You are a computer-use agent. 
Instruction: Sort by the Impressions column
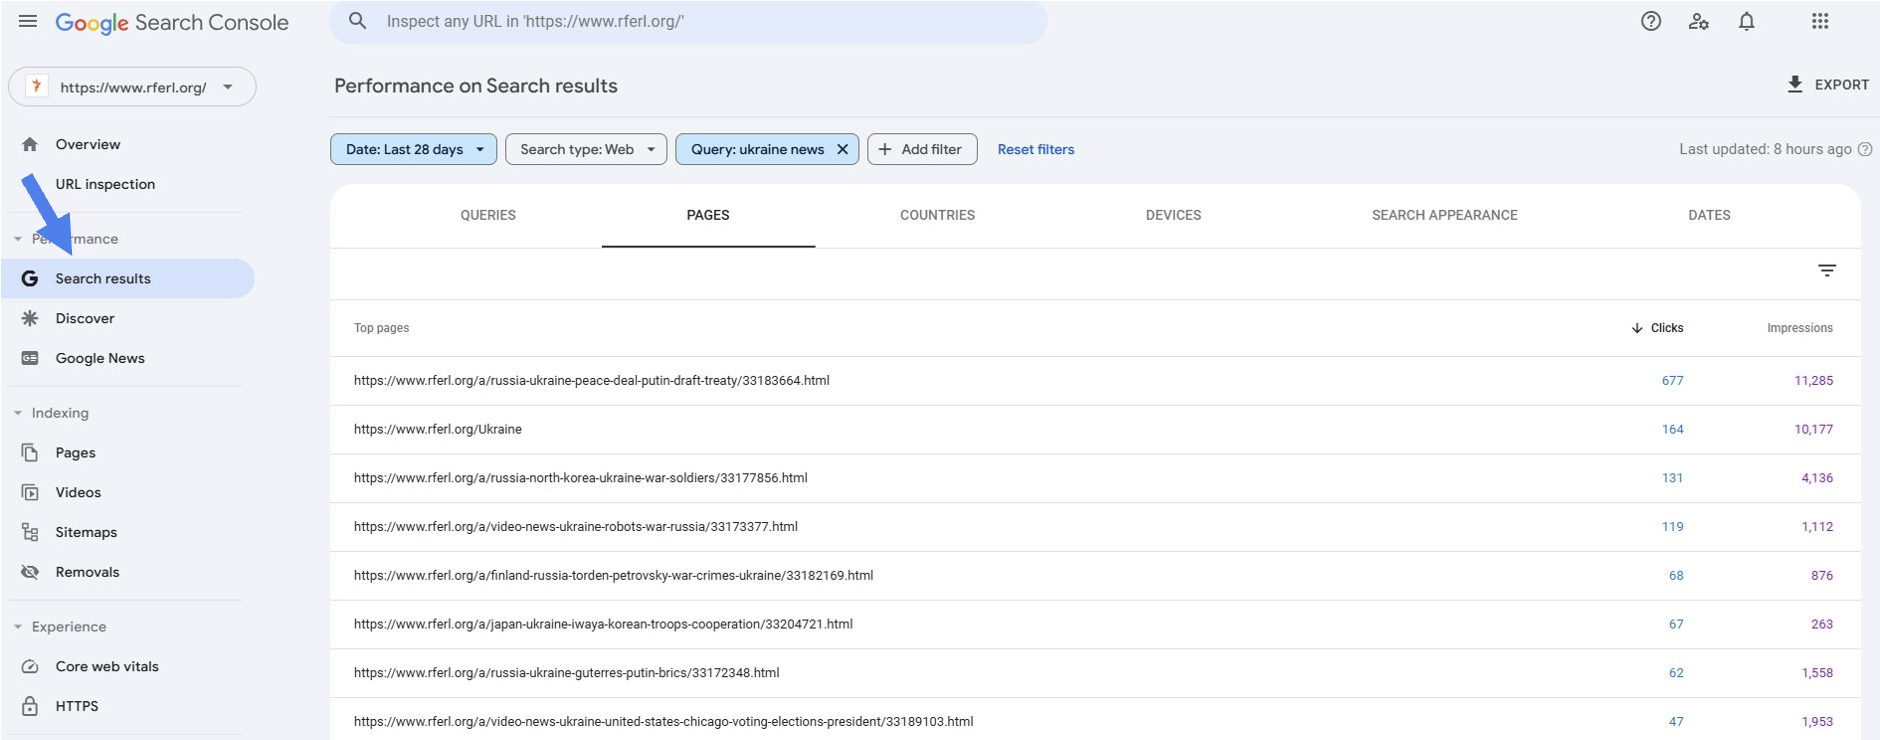(1800, 328)
